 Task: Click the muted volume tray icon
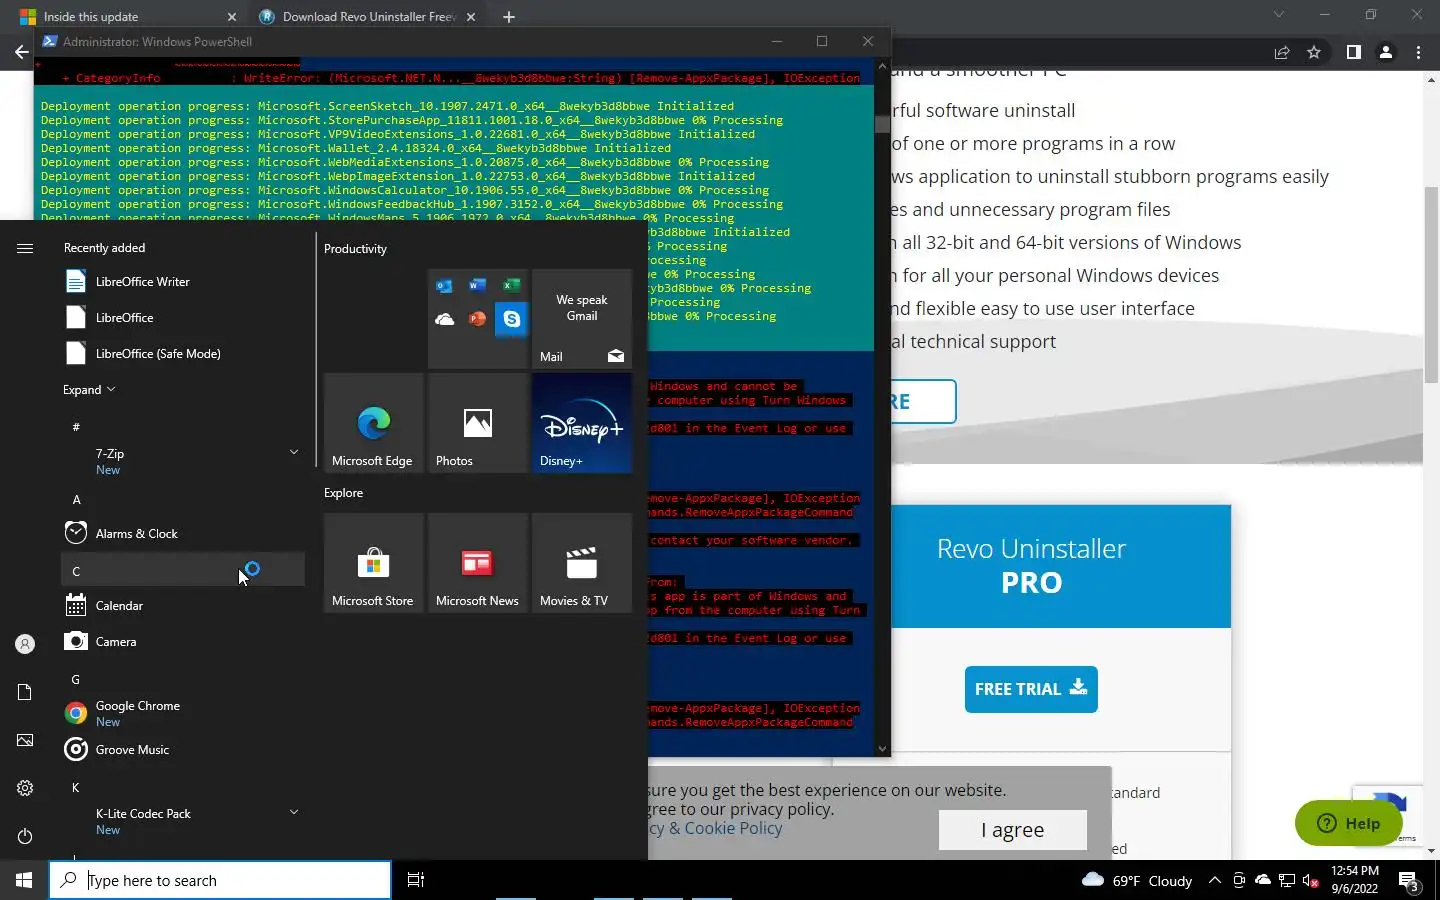point(1311,880)
